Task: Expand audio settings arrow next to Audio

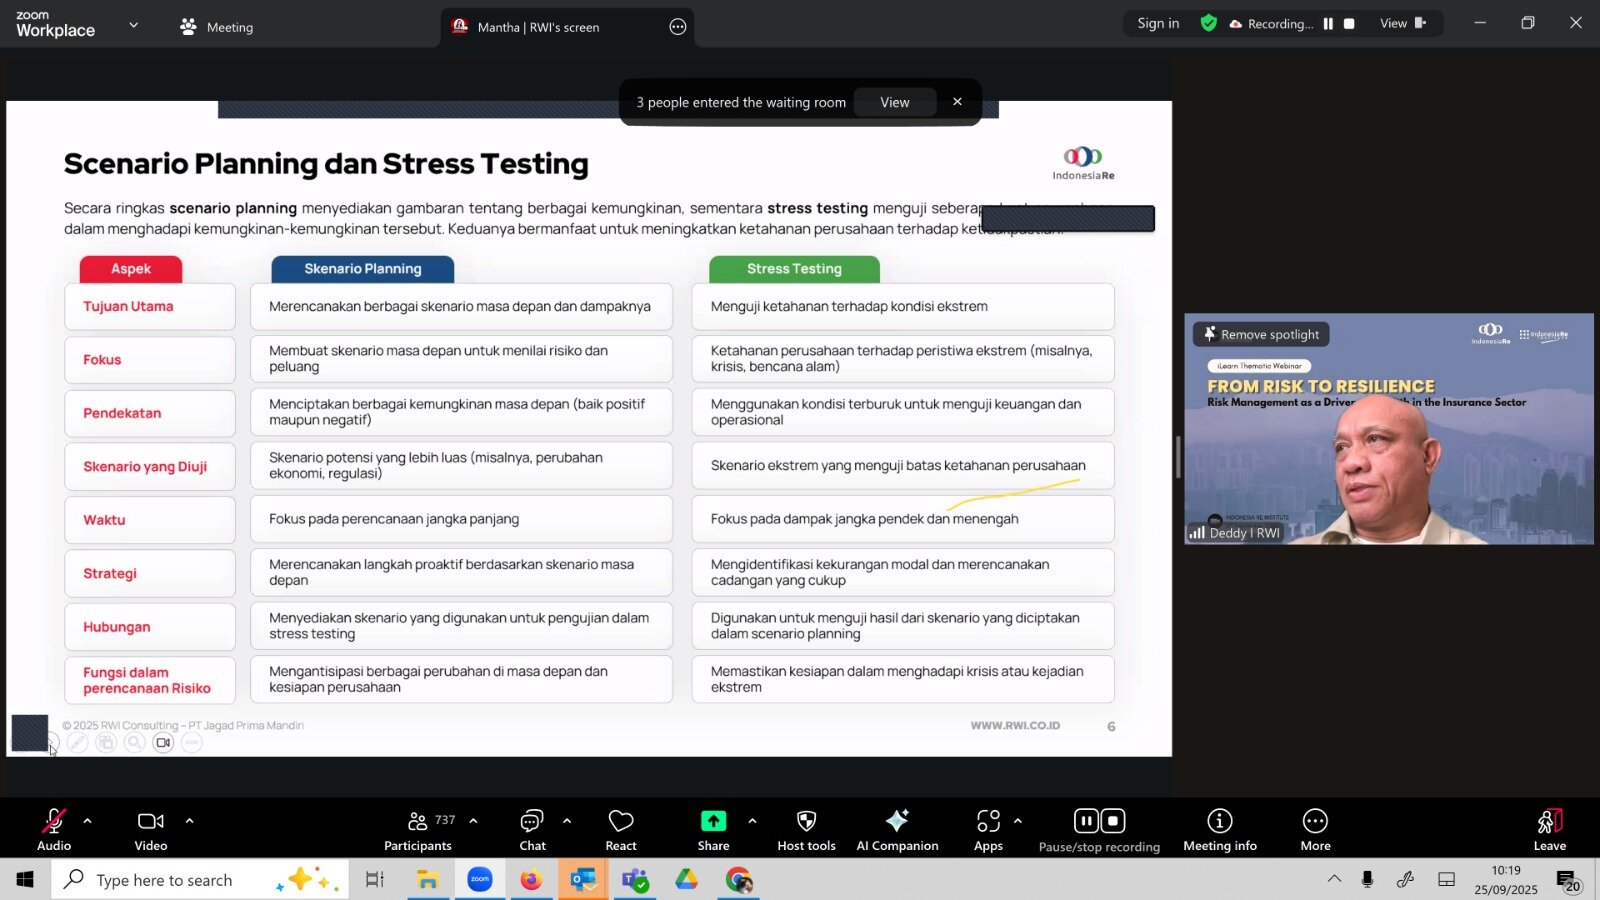Action: pos(88,821)
